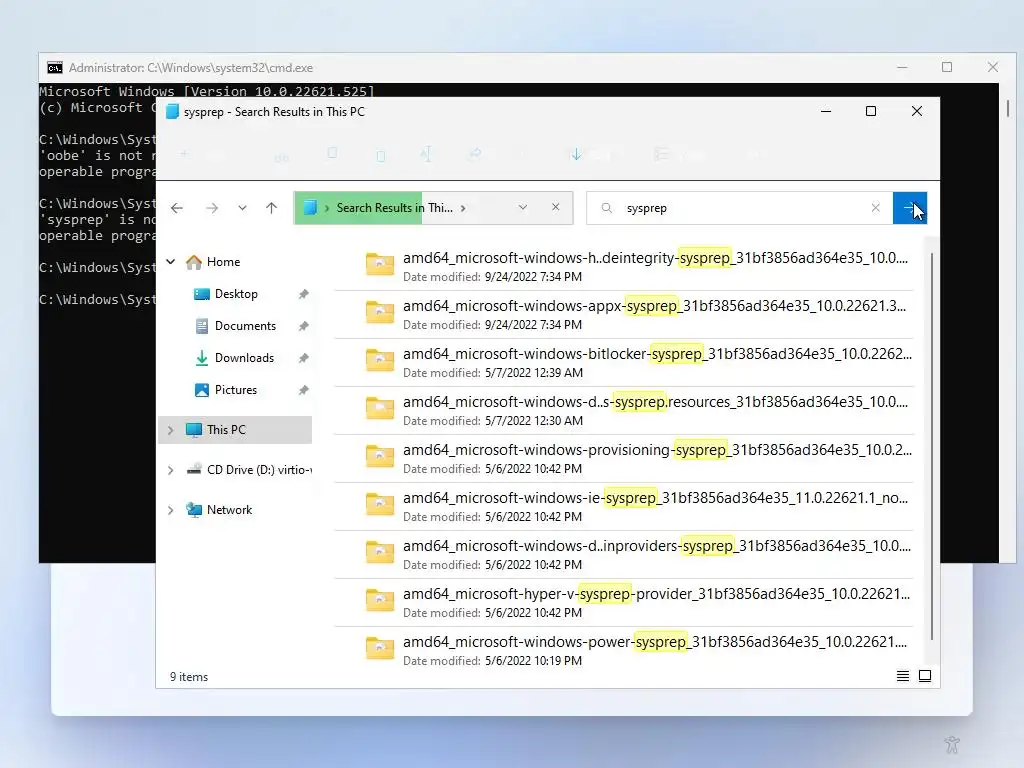Focus the sysprep search field
The height and width of the screenshot is (768, 1024).
(x=740, y=208)
